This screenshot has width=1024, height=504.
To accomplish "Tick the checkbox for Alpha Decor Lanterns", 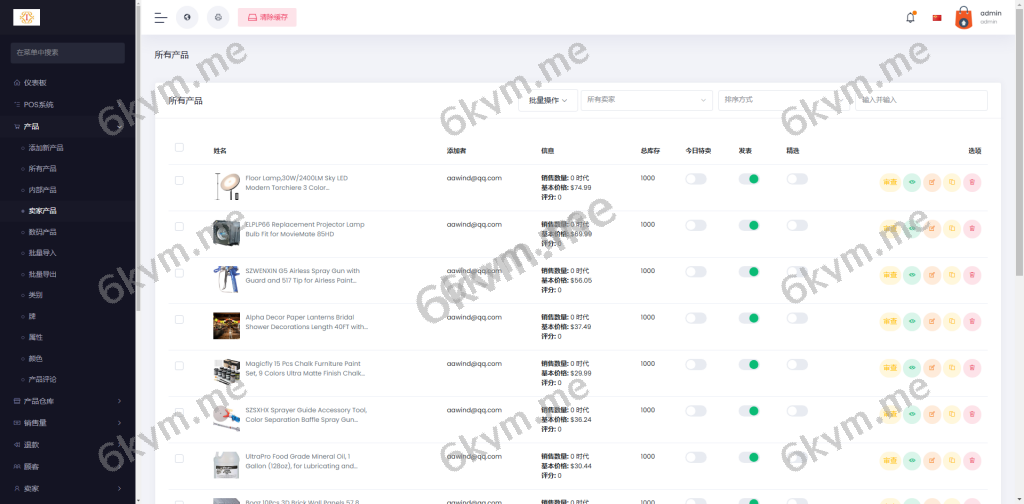I will tap(179, 319).
